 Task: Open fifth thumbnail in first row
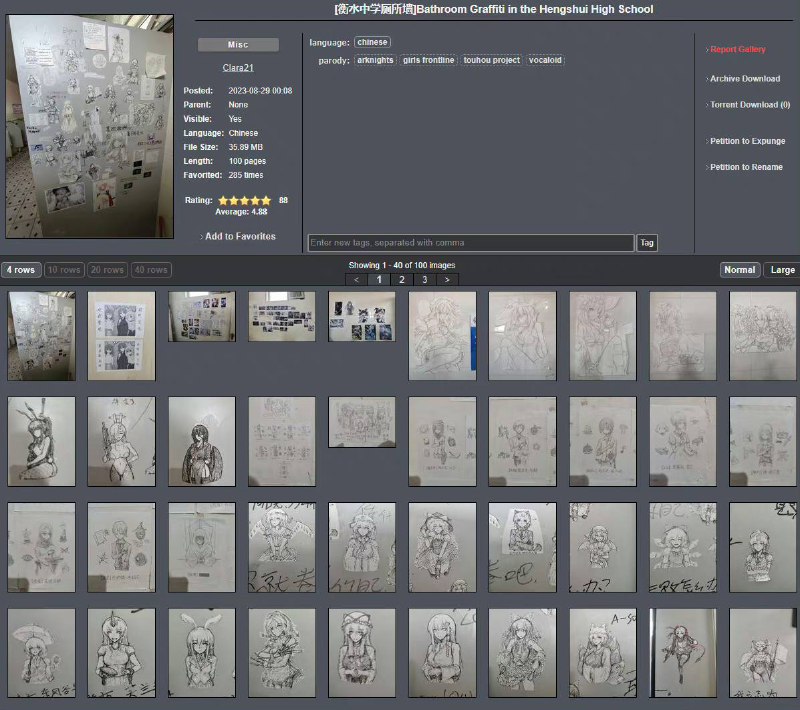(362, 316)
